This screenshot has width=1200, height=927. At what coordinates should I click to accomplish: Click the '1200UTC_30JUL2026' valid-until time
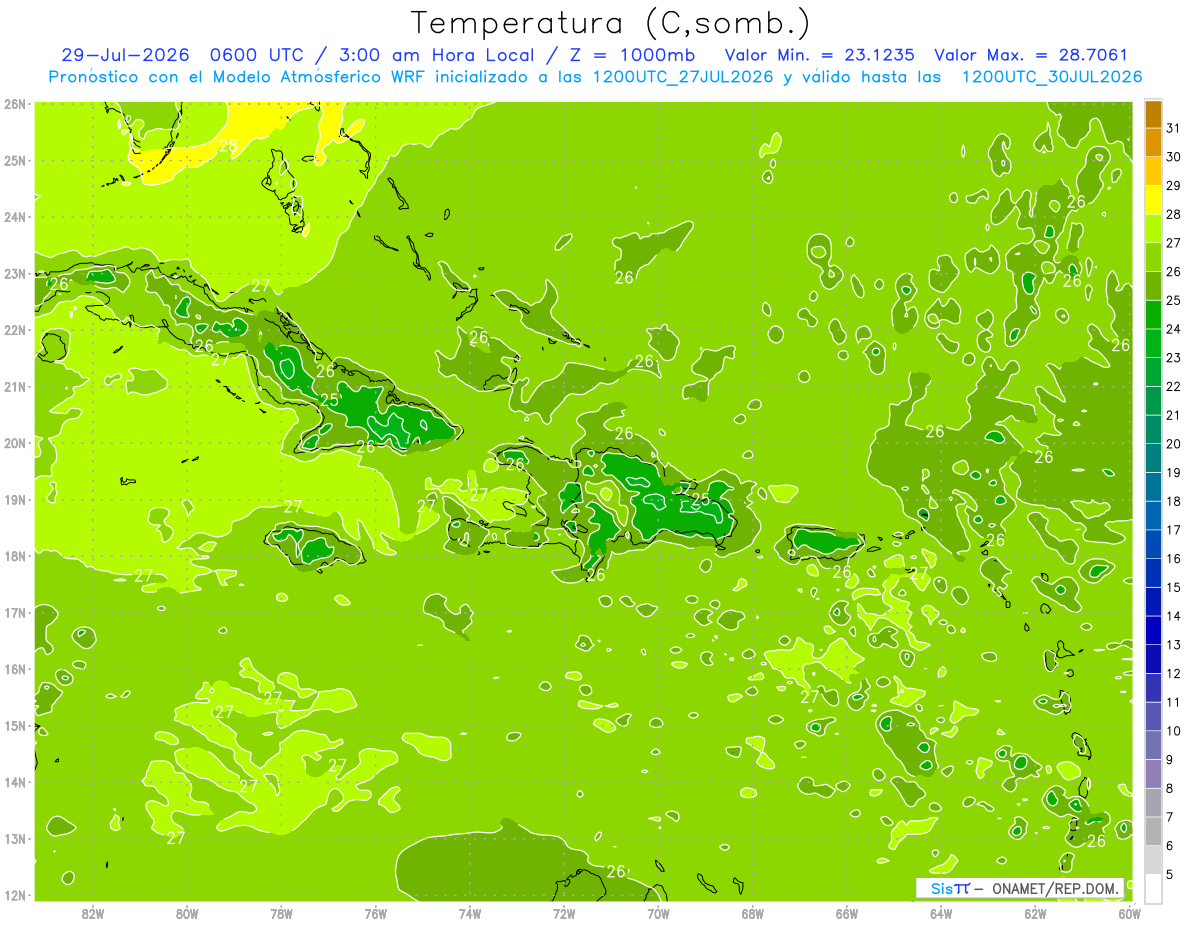coord(1052,77)
